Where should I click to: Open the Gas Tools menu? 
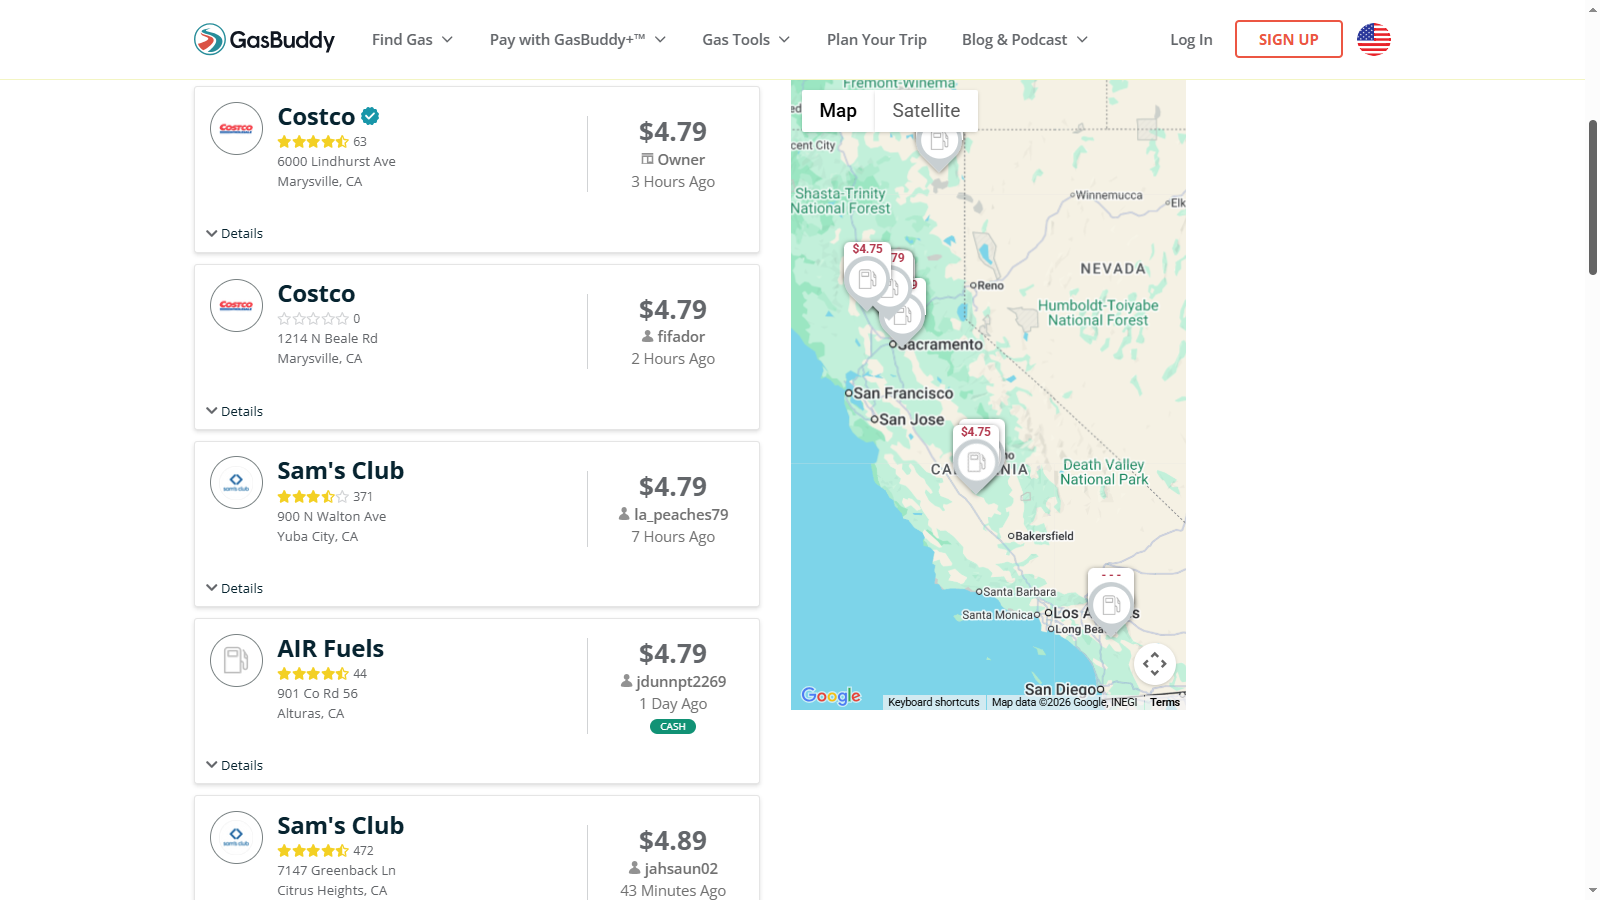click(x=746, y=40)
